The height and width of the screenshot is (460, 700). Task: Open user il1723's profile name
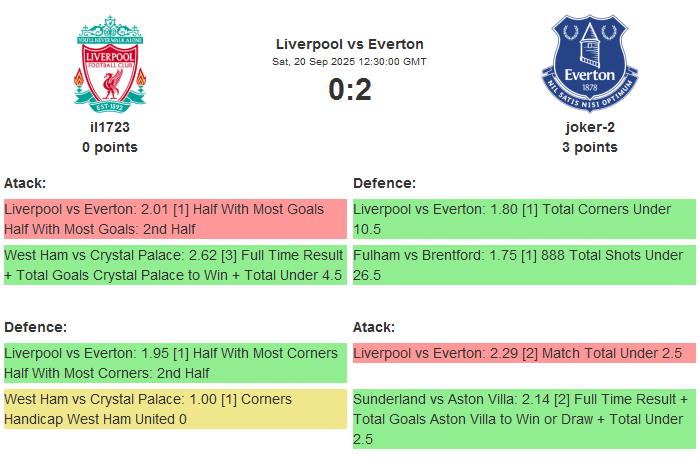click(x=110, y=127)
